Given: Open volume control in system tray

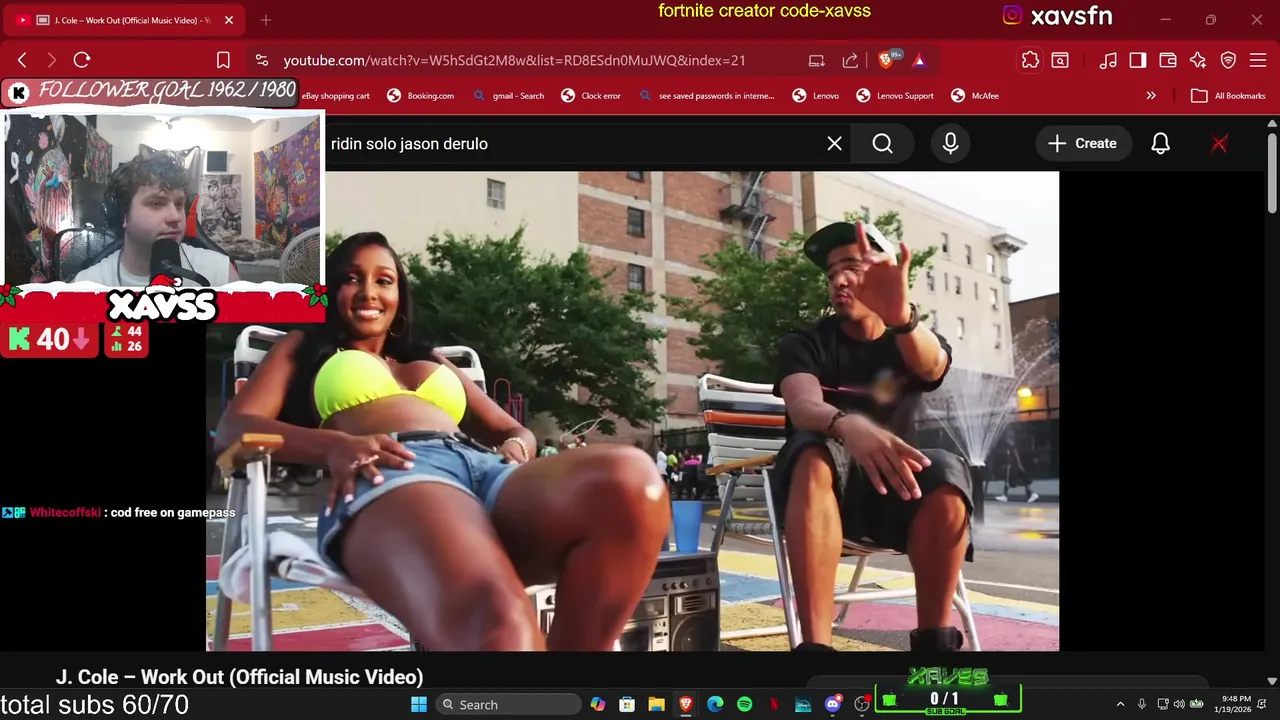Looking at the screenshot, I should point(1179,705).
